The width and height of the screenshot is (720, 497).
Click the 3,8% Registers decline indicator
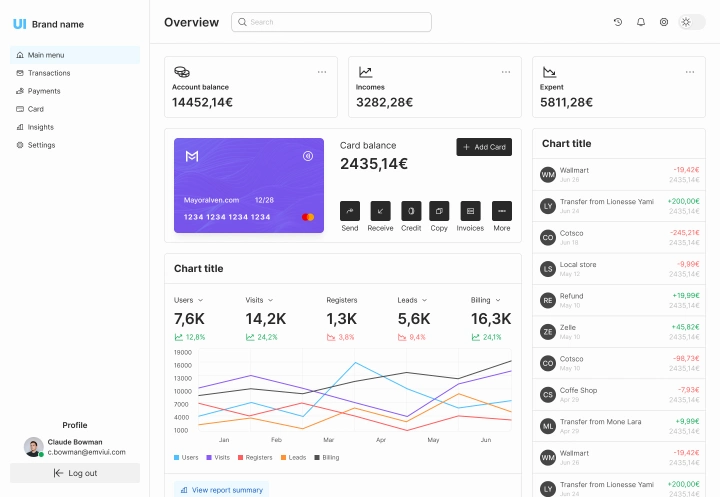point(340,337)
